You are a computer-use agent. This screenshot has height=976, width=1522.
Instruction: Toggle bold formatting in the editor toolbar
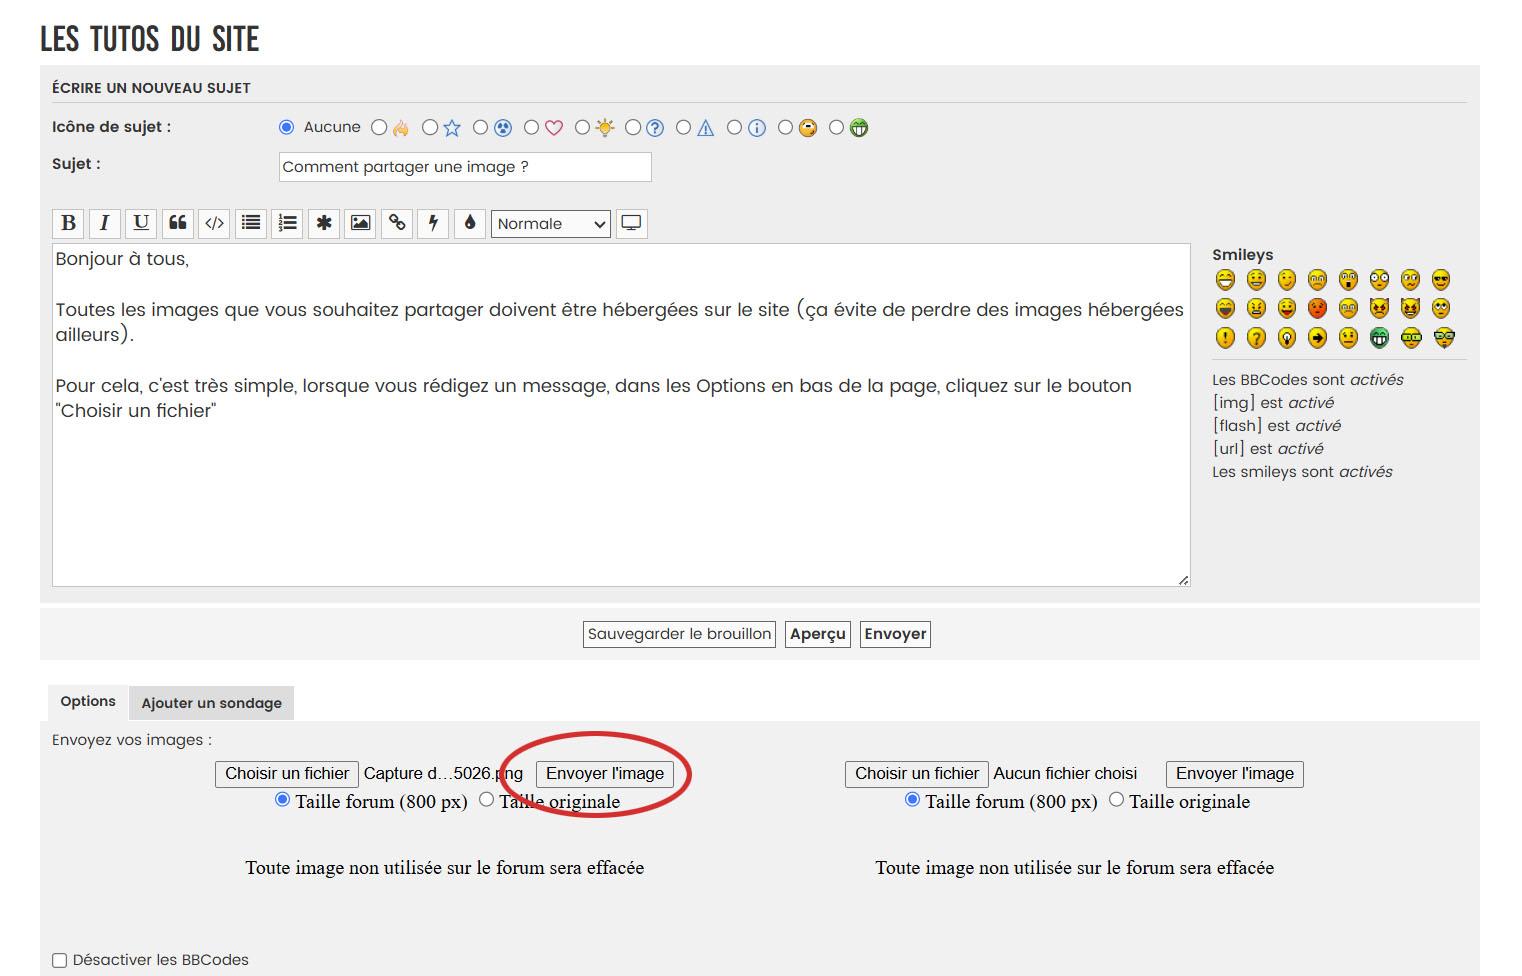coord(68,223)
